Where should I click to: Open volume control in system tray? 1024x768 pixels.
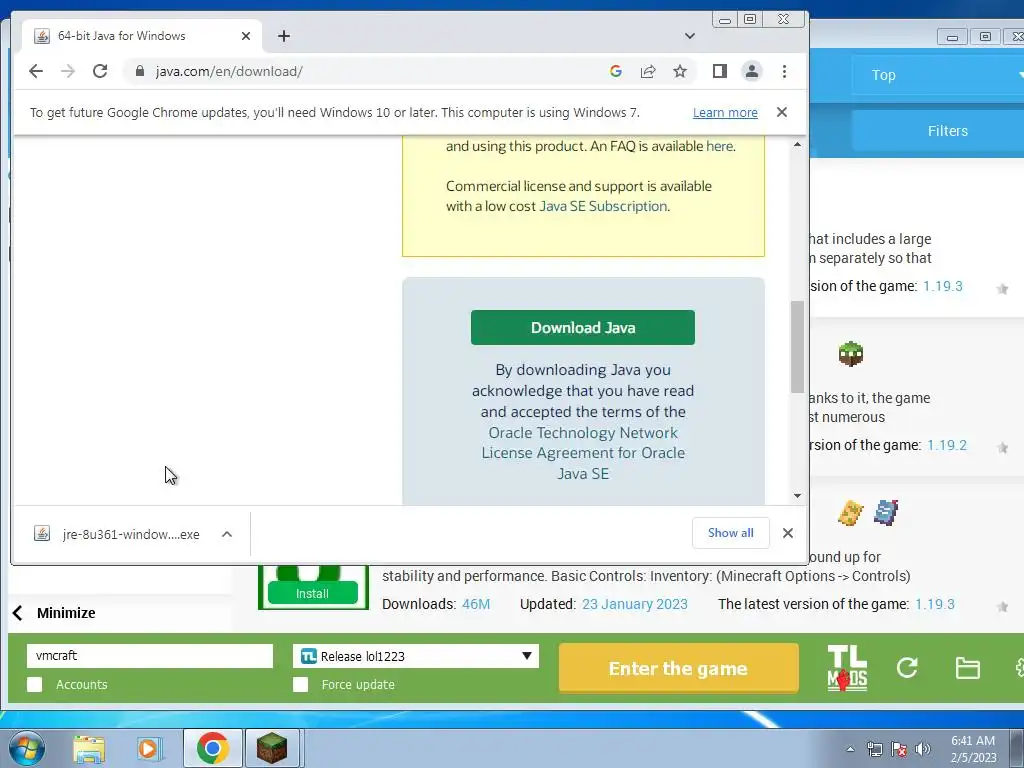pos(923,749)
